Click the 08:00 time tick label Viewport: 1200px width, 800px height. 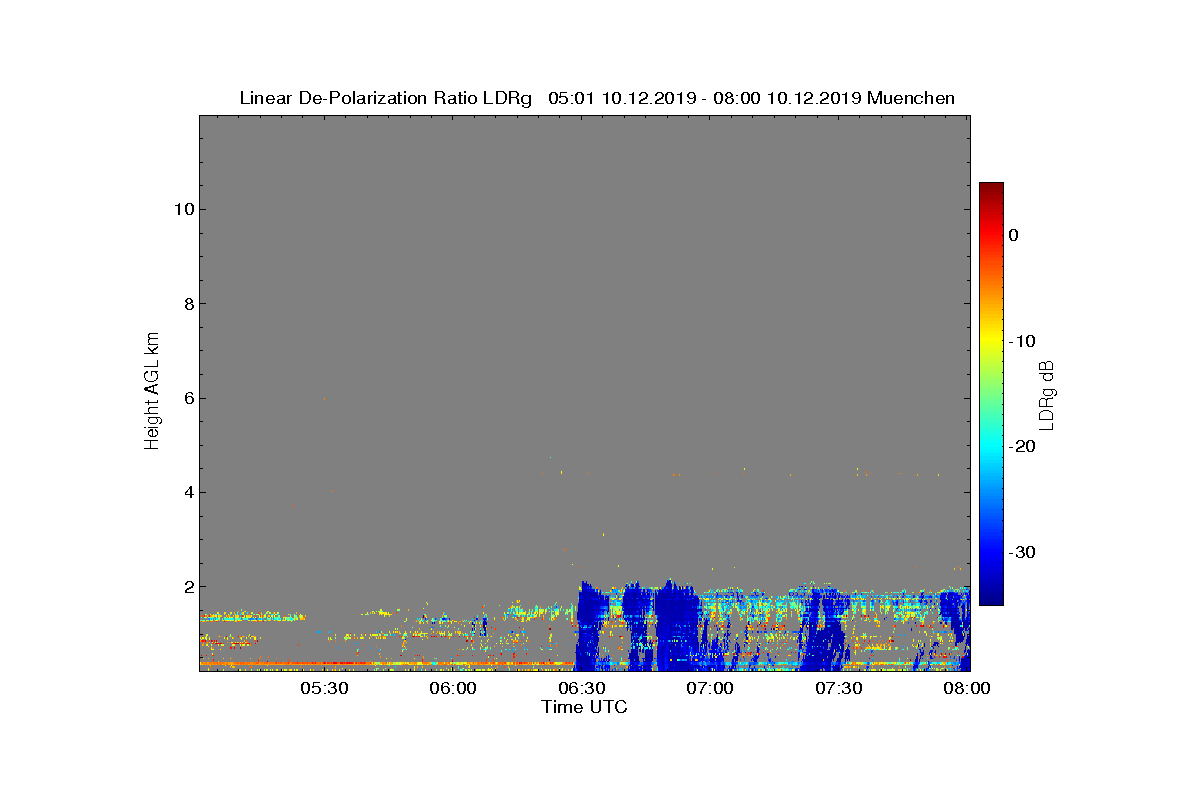coord(968,688)
